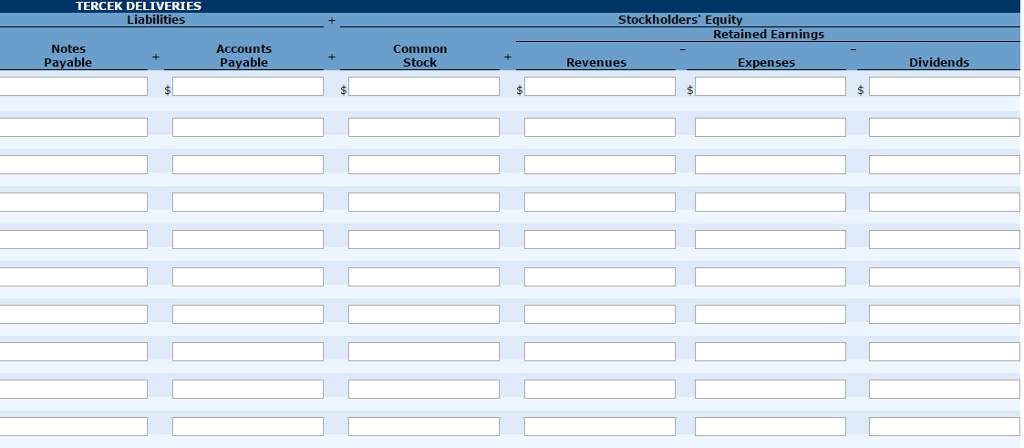Activate the last-row Revenues input
The width and height of the screenshot is (1024, 448).
(x=600, y=426)
